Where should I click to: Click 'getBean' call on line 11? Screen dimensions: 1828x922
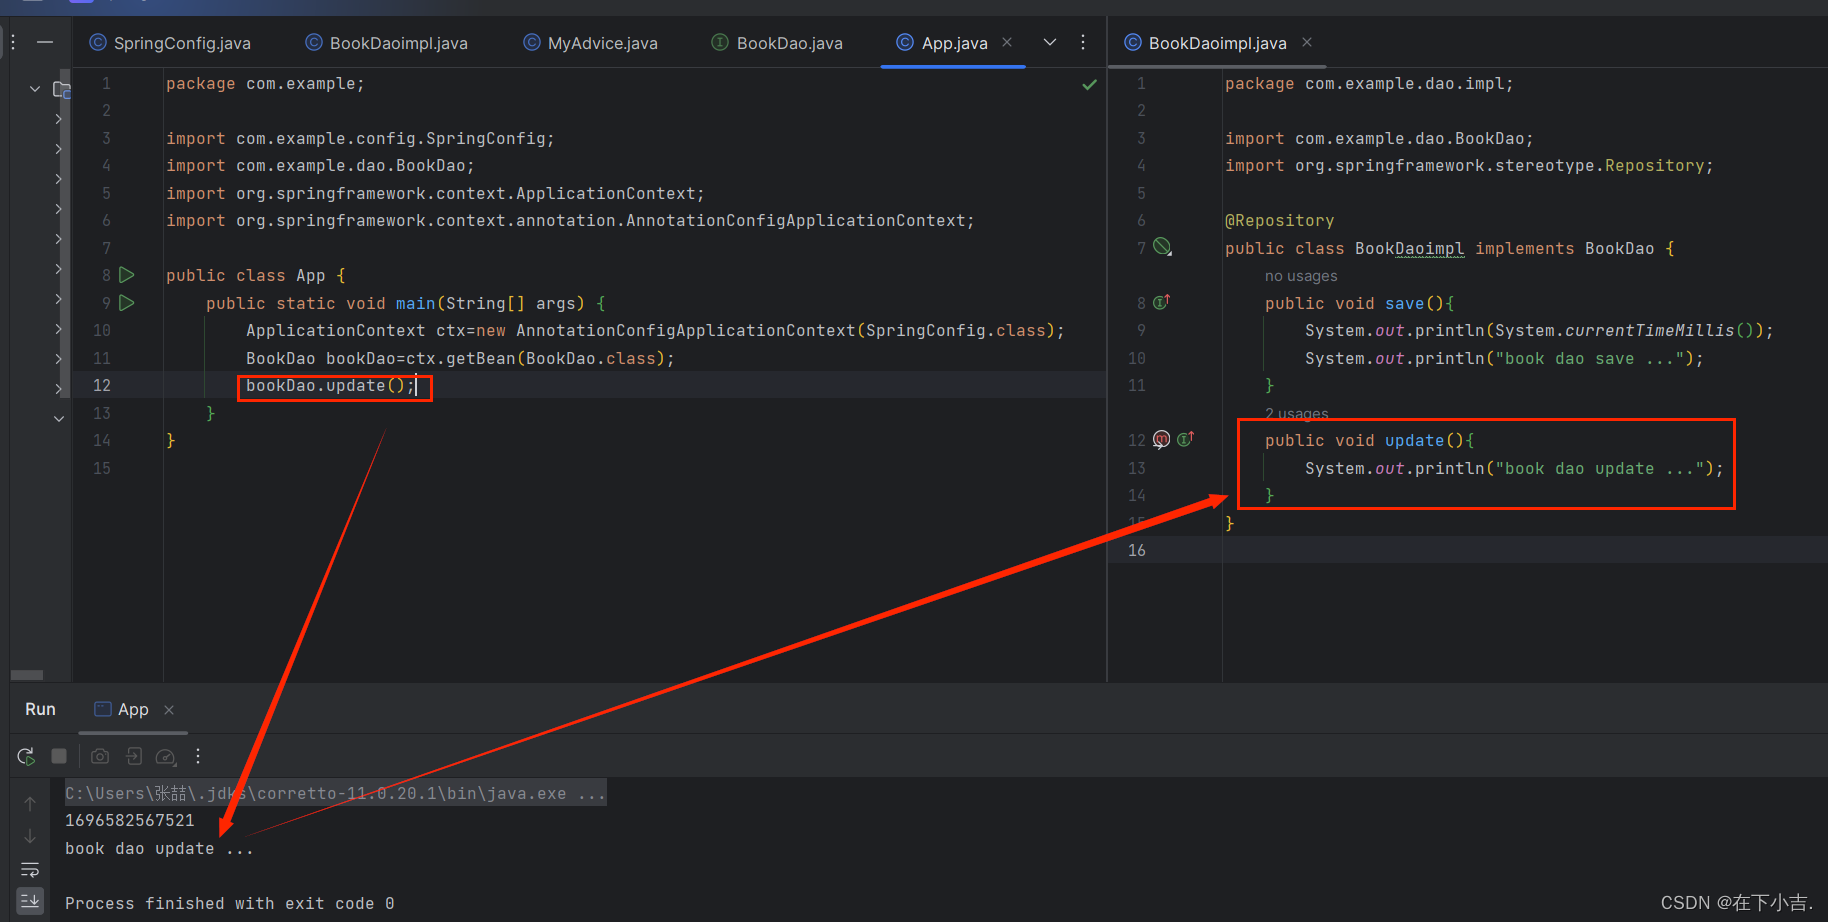point(480,359)
